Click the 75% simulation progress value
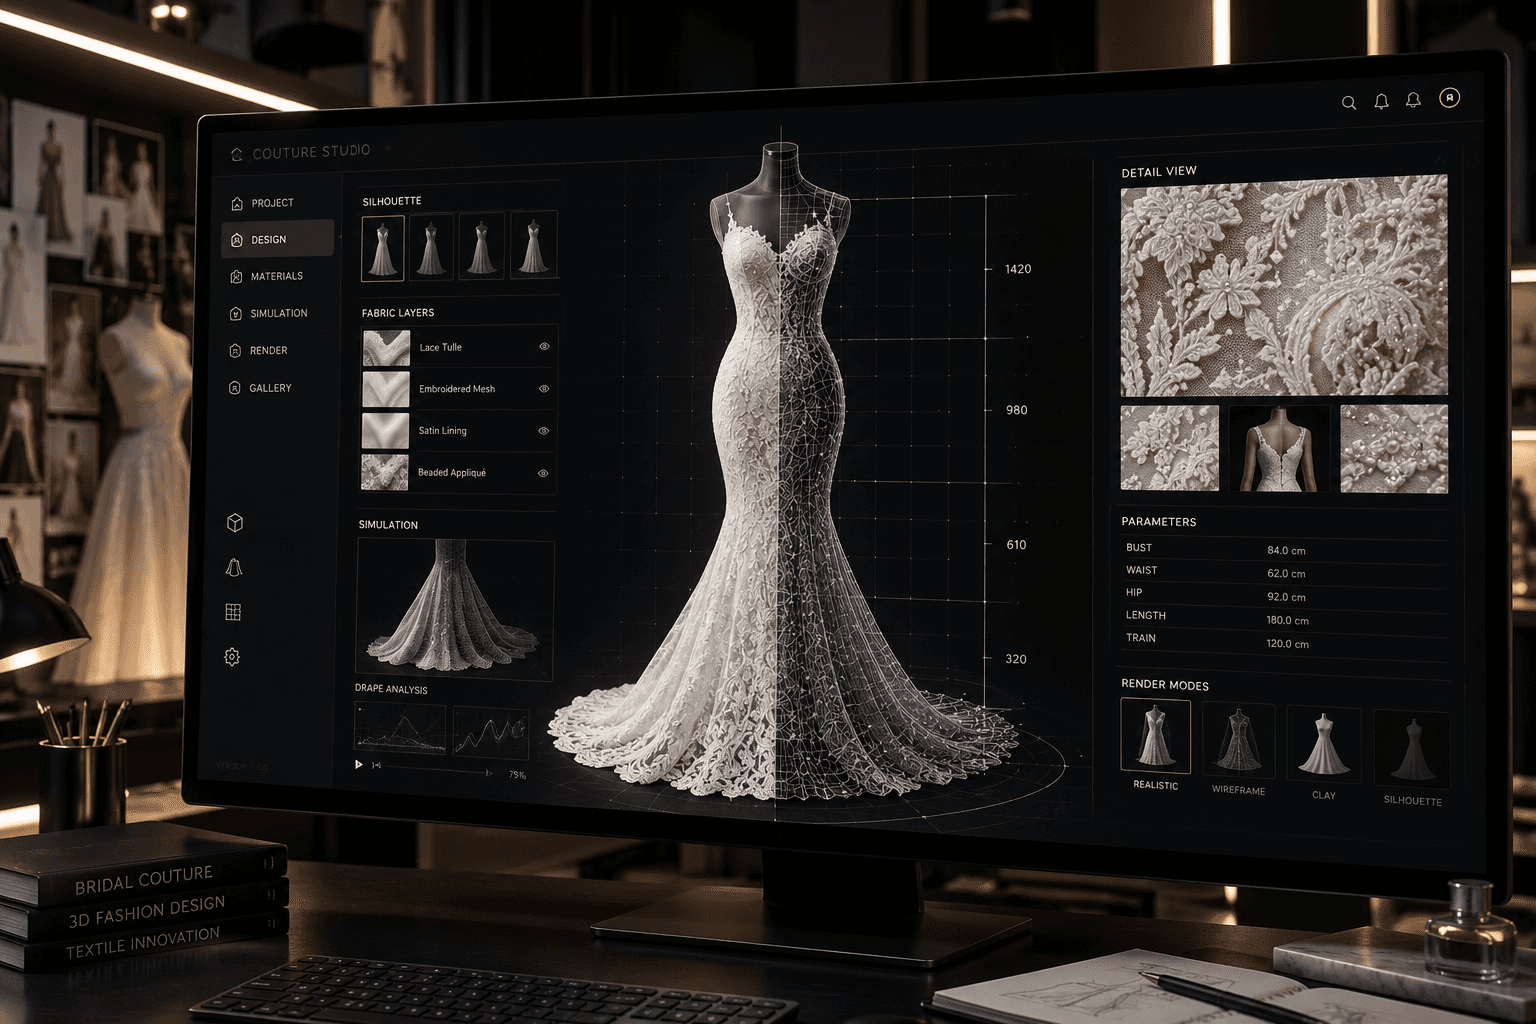This screenshot has height=1024, width=1536. 517,775
